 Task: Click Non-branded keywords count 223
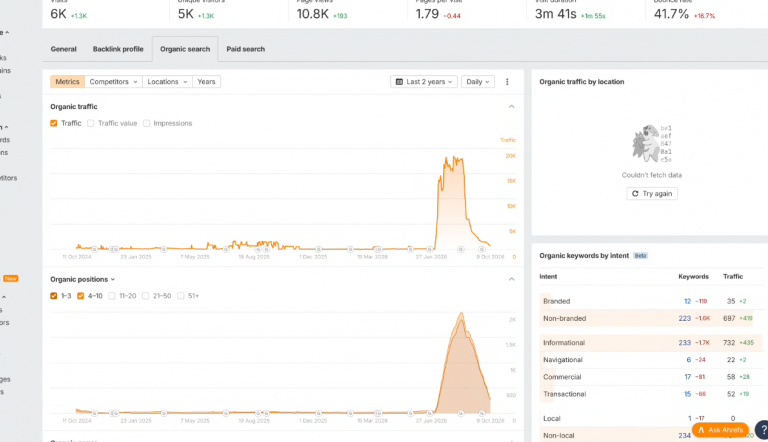[684, 319]
